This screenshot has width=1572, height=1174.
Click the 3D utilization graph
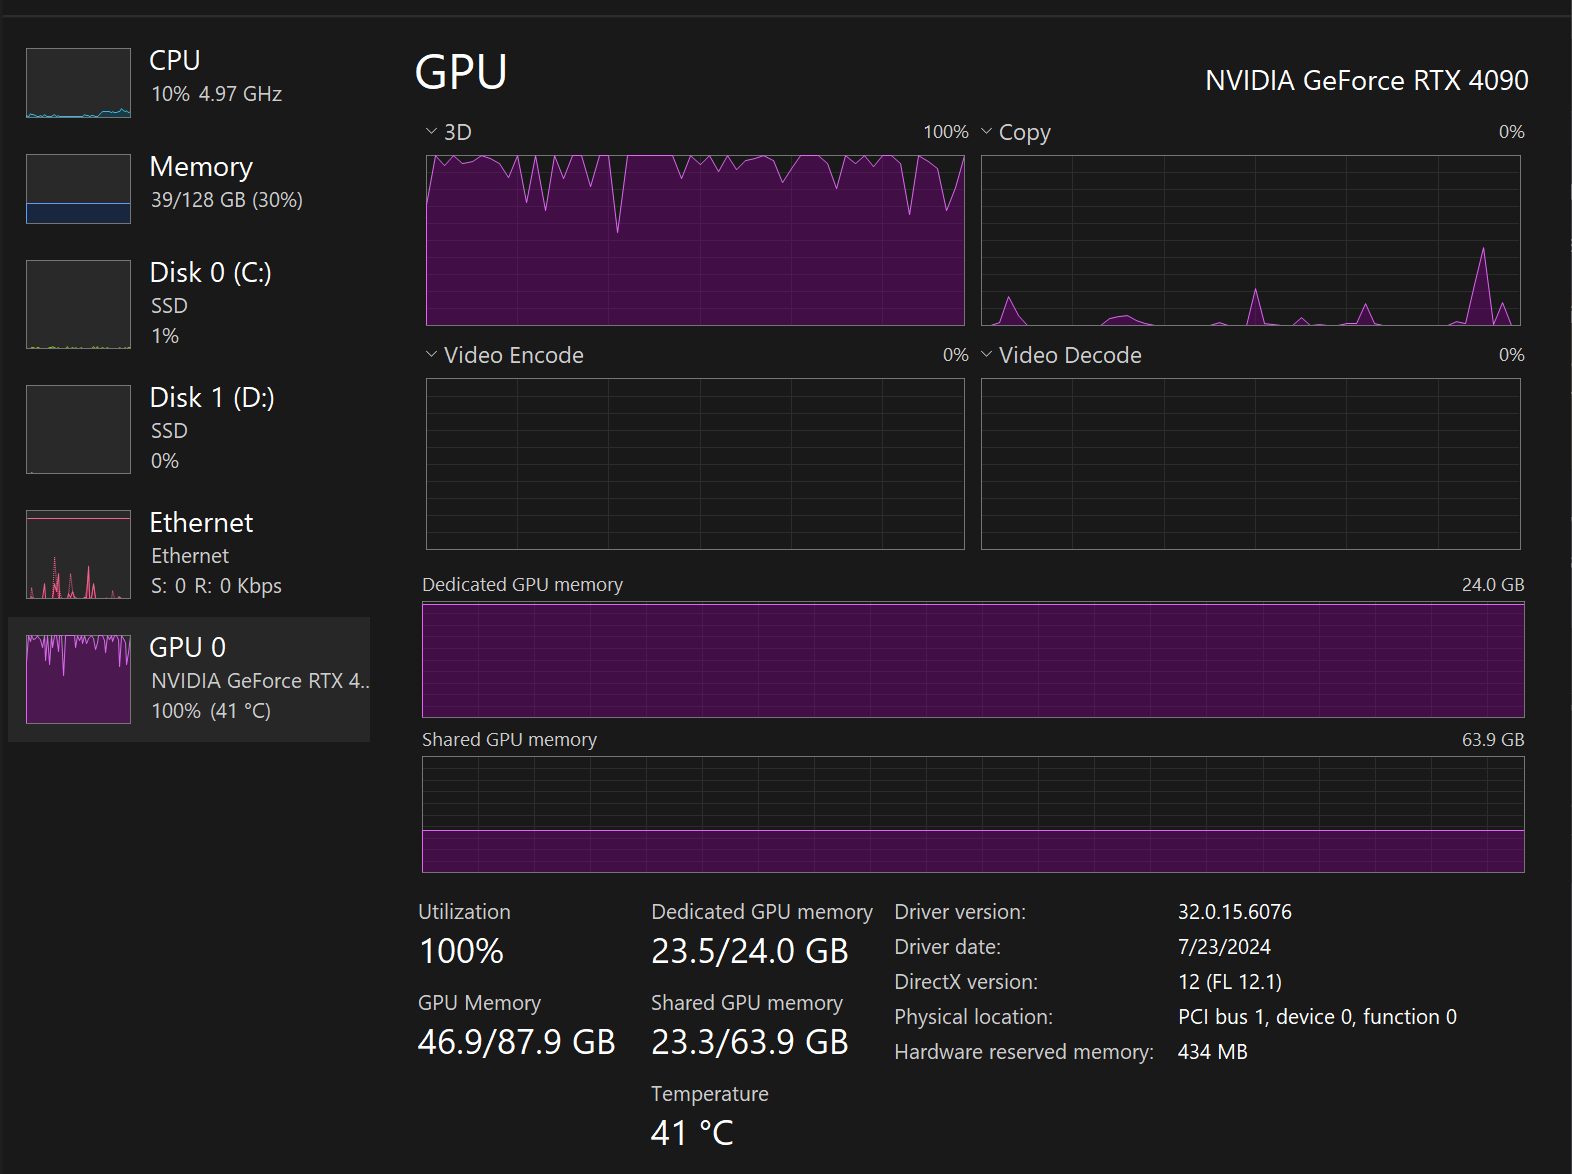(x=695, y=240)
